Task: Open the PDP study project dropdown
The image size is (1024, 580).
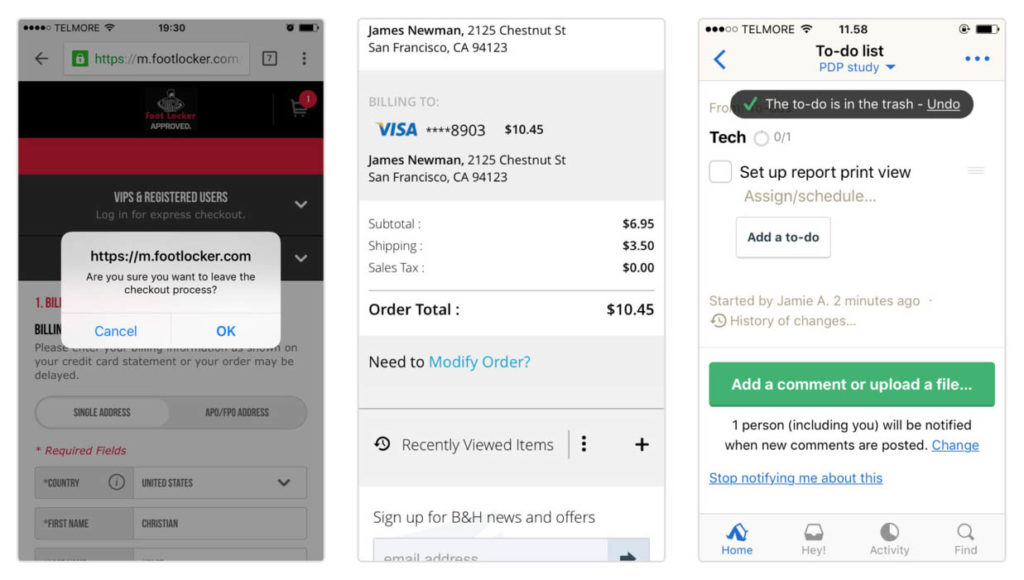Action: pyautogui.click(x=857, y=67)
